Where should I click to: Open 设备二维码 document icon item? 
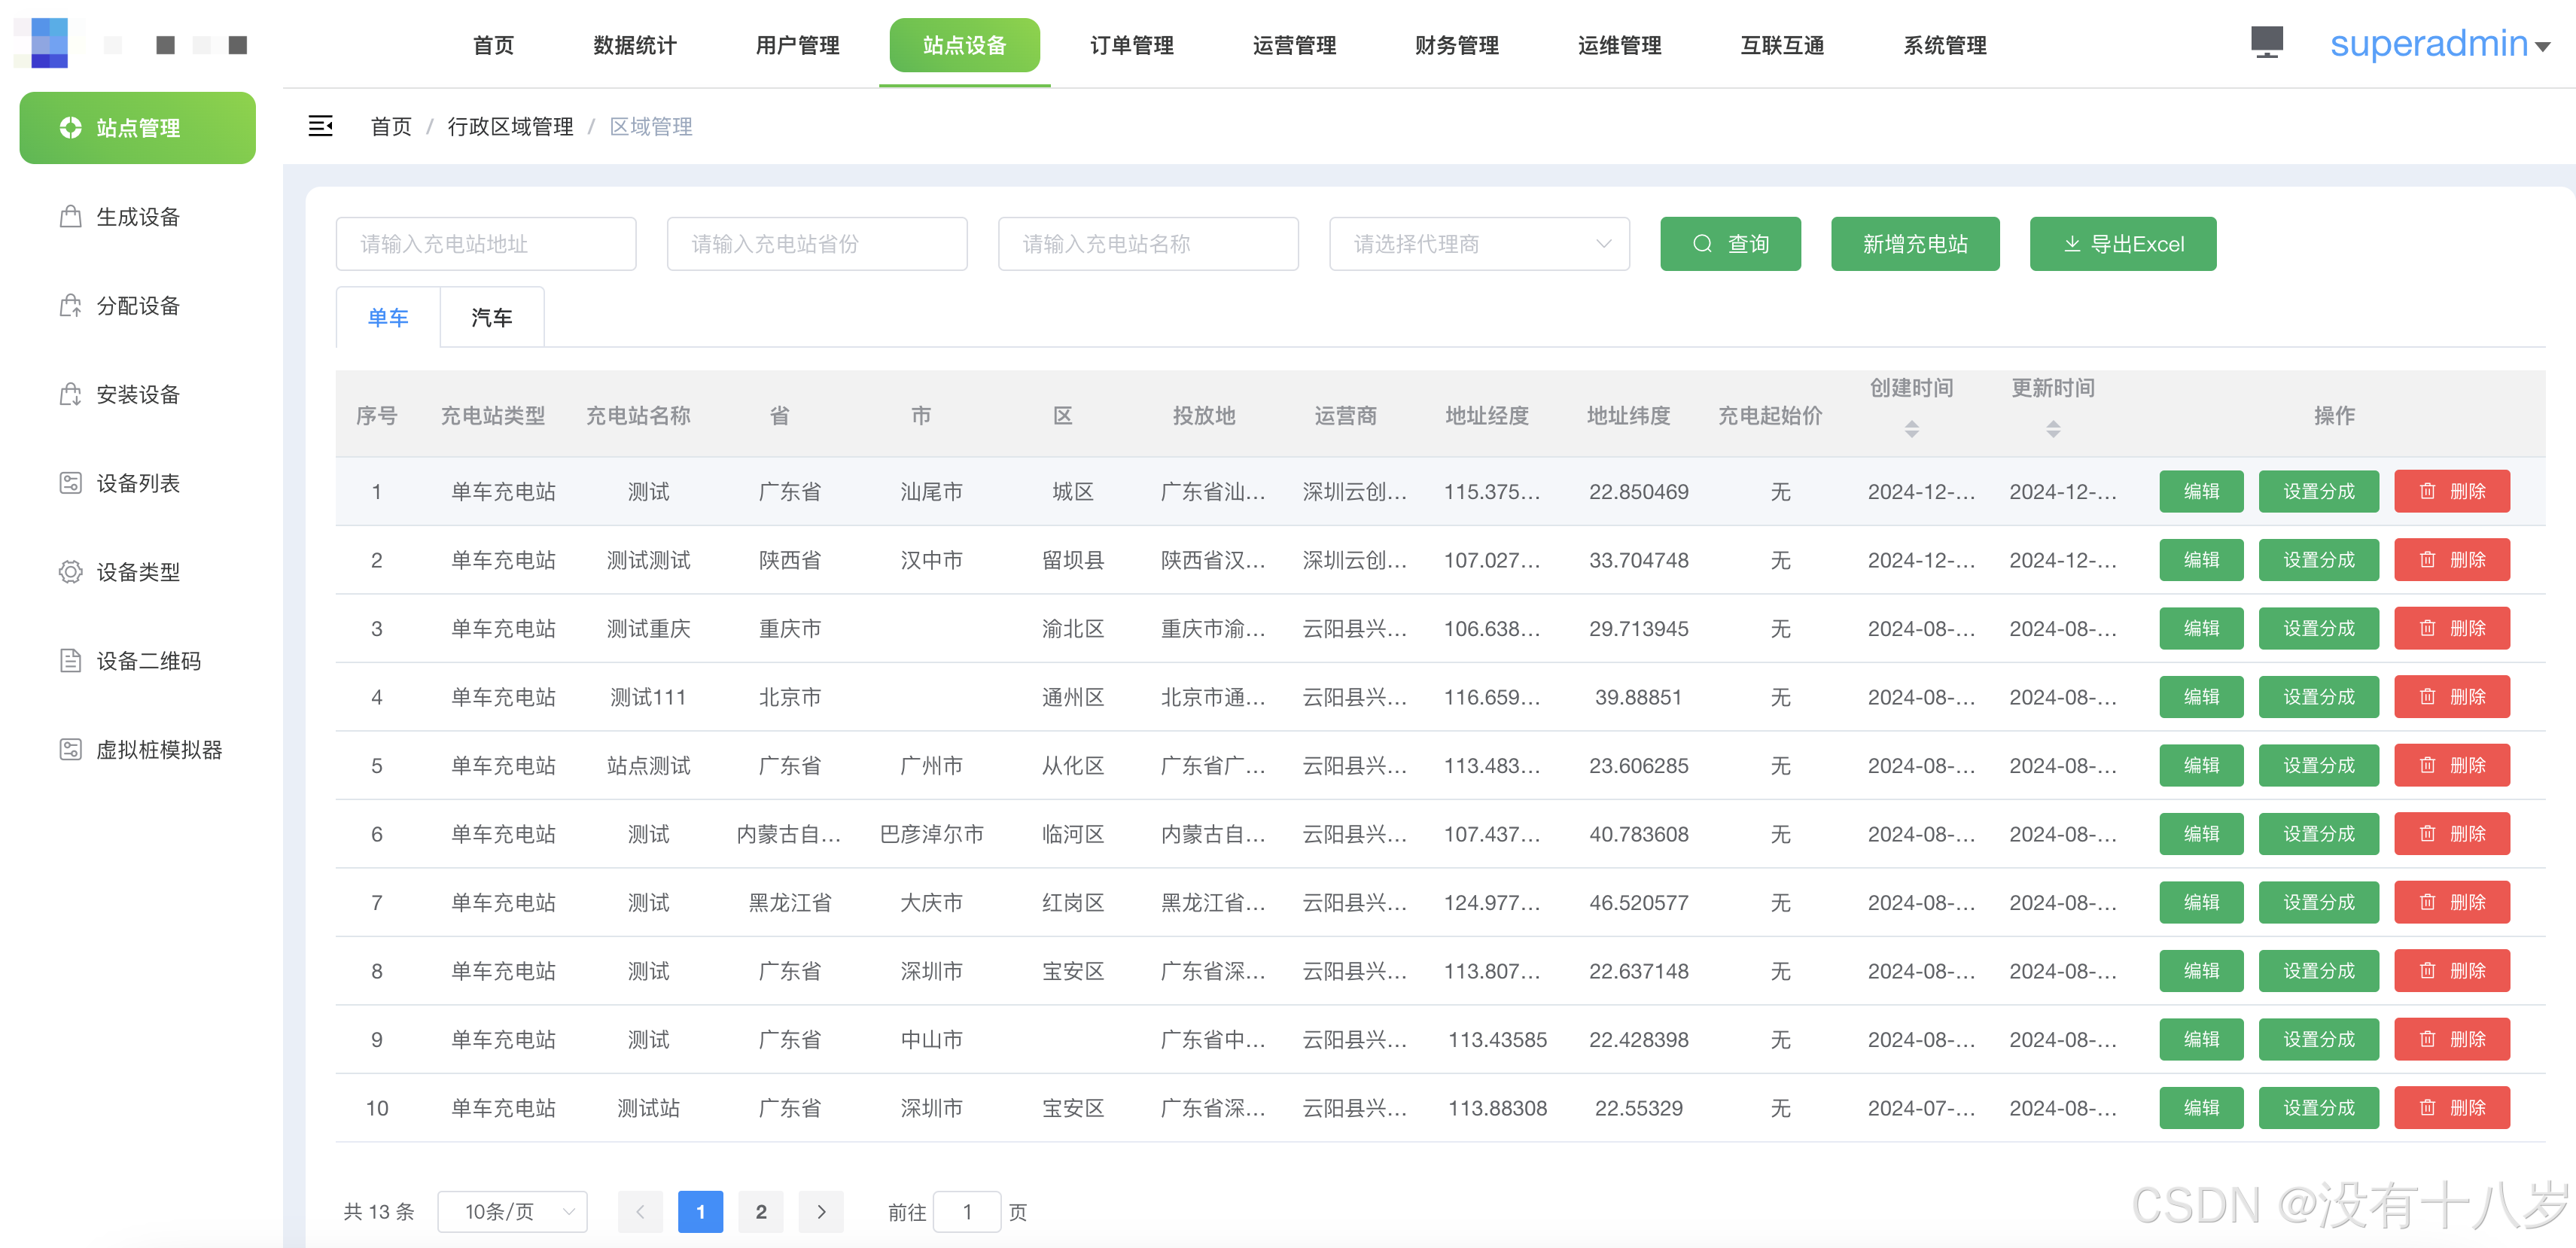click(70, 661)
